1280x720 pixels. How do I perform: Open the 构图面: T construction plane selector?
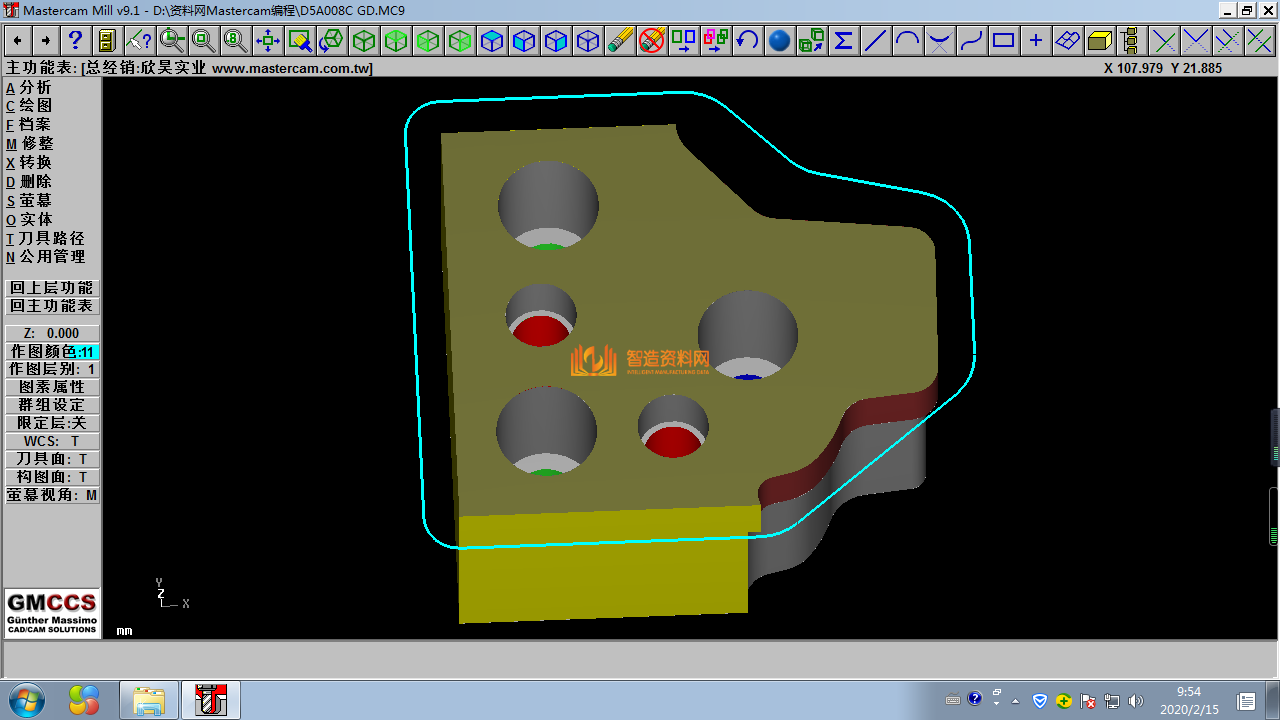(52, 477)
